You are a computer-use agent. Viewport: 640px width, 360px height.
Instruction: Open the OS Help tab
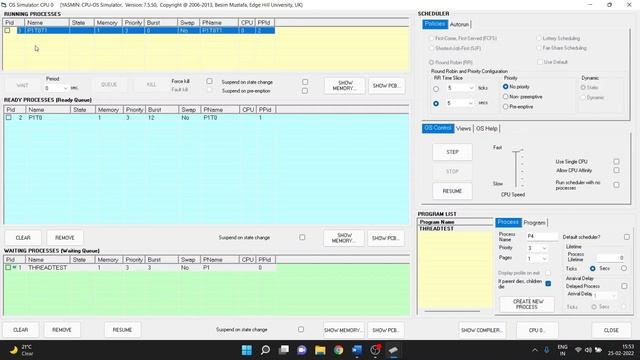pyautogui.click(x=487, y=129)
